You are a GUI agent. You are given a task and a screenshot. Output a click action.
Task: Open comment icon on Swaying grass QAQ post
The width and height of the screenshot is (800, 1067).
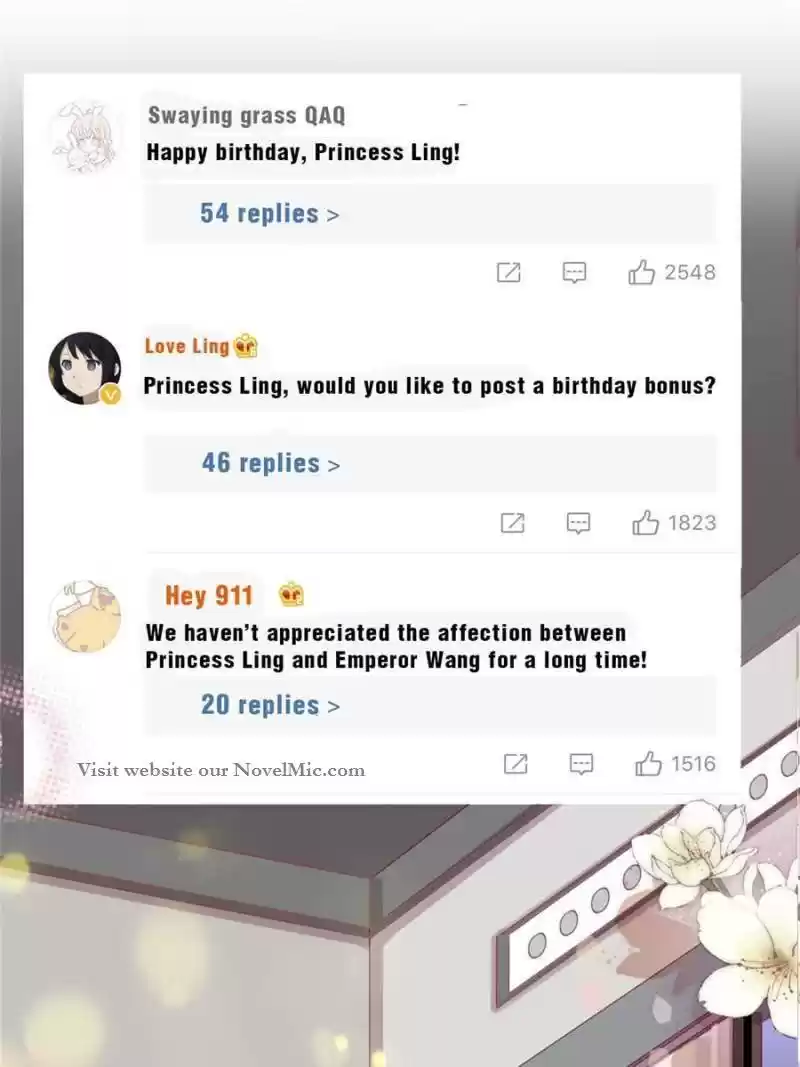coord(574,272)
